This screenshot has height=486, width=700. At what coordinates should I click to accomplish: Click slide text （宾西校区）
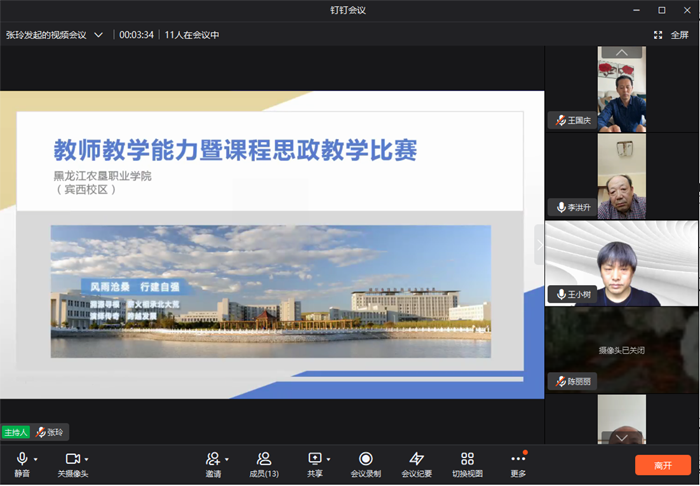click(86, 190)
